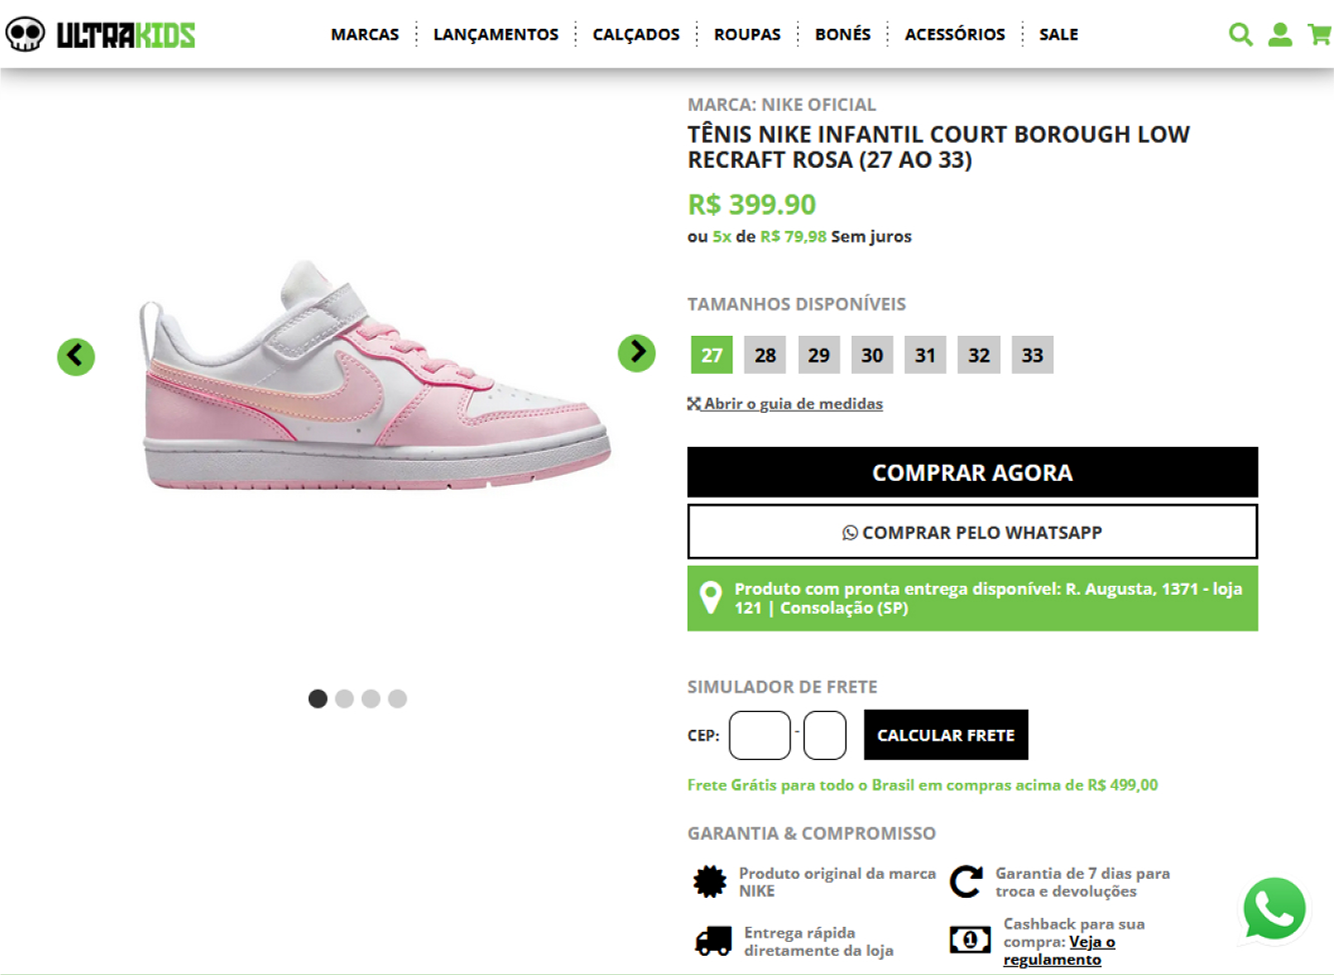Show previous product image arrow
1334x976 pixels.
(76, 356)
